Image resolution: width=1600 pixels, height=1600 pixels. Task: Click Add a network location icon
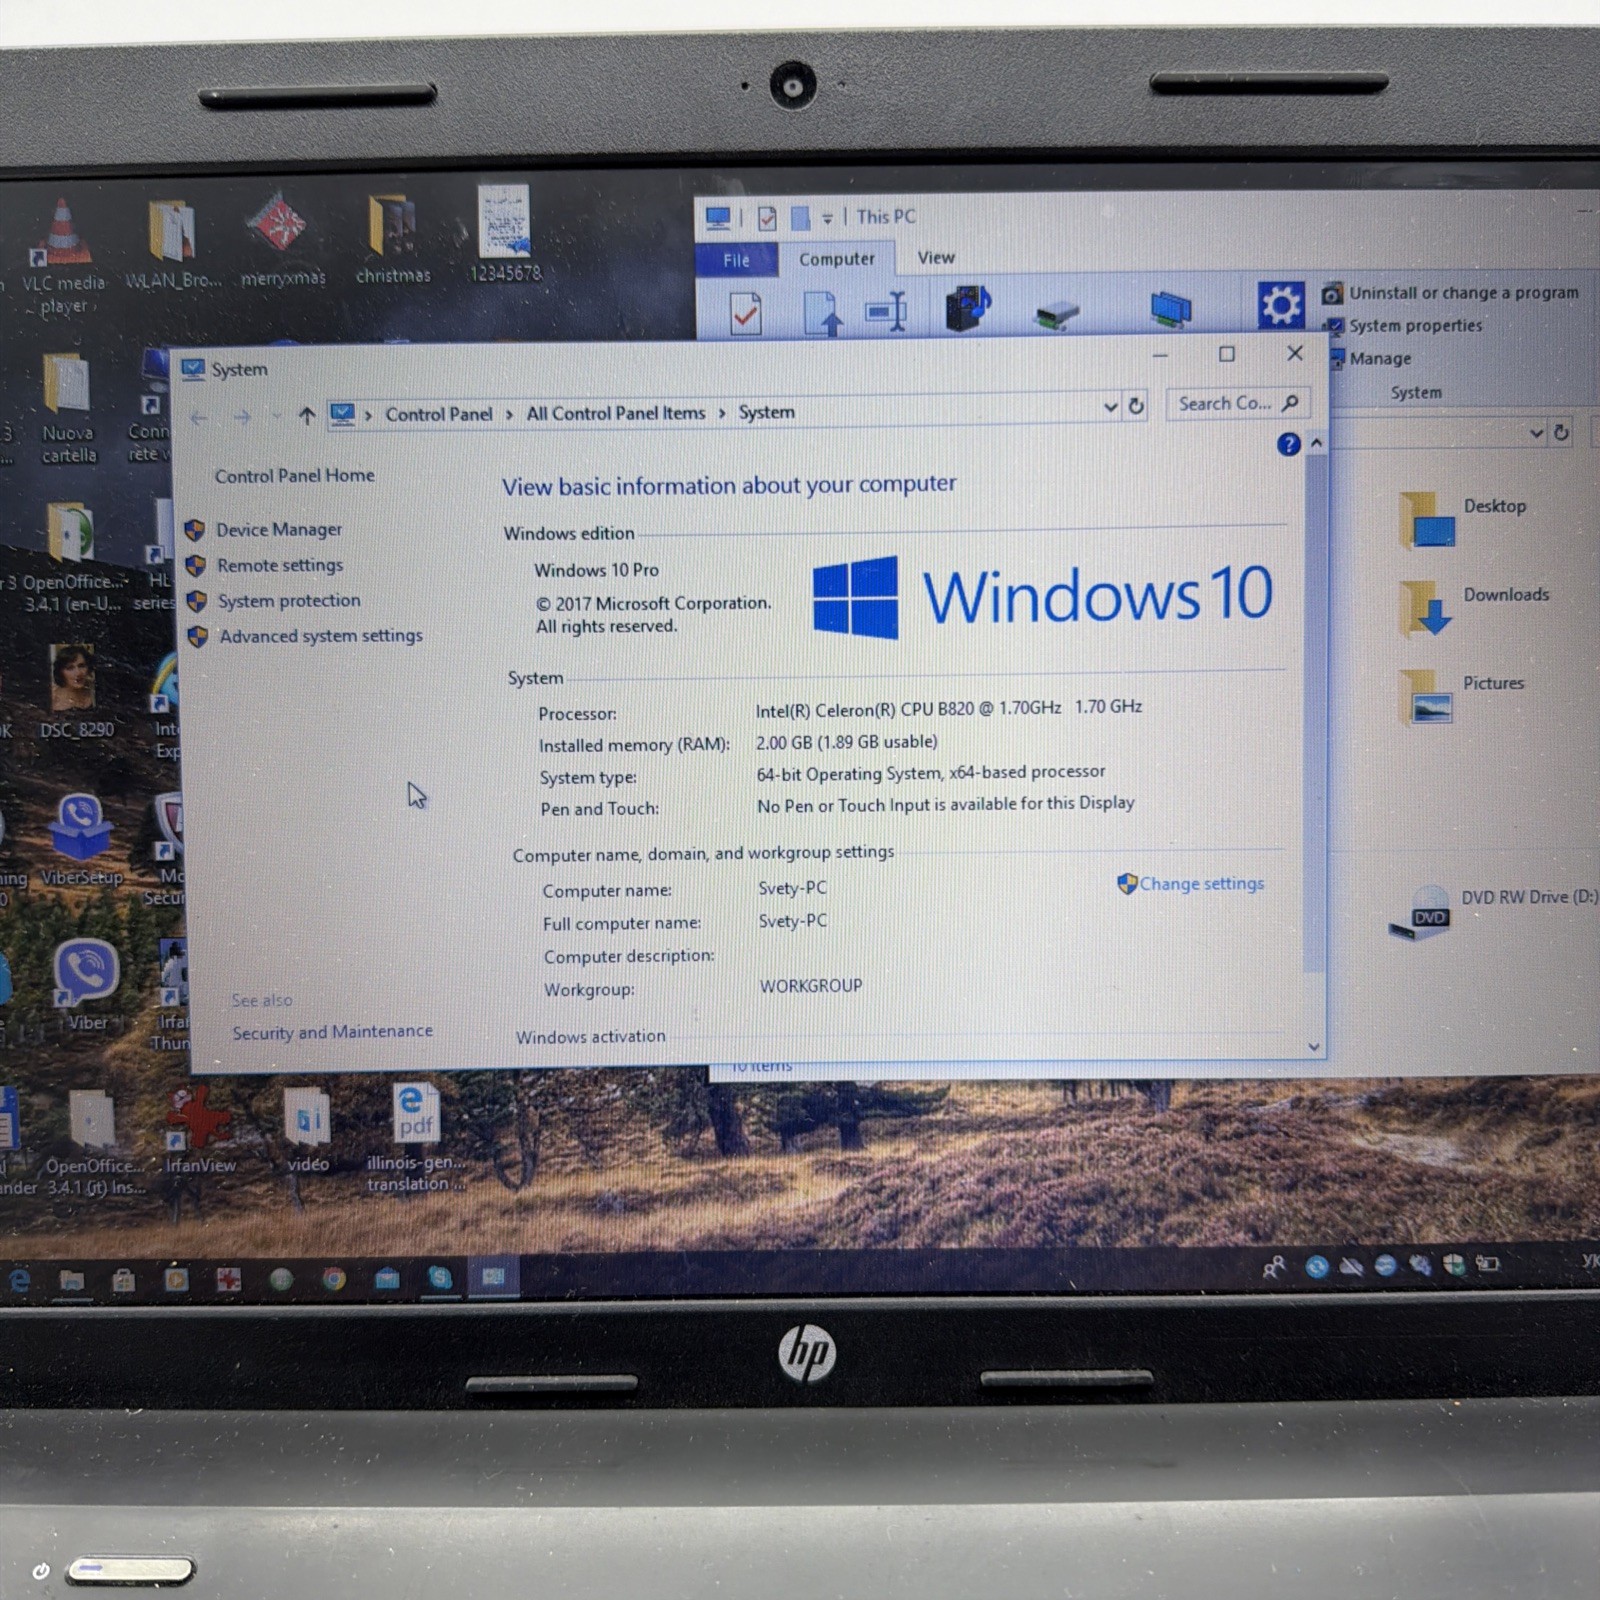(x=1170, y=309)
